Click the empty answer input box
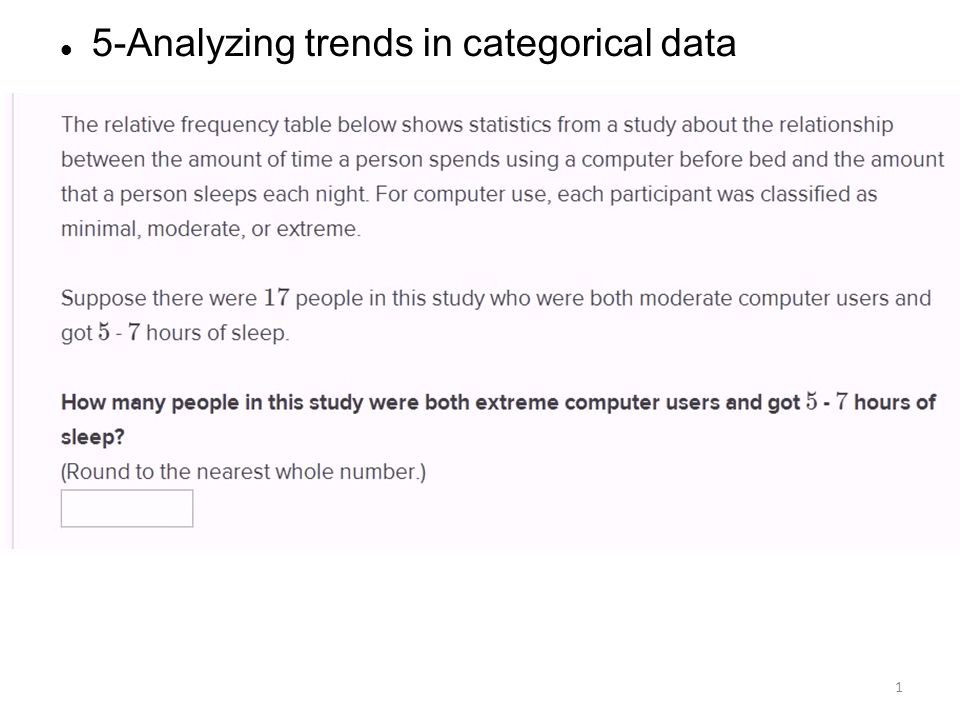 (127, 508)
